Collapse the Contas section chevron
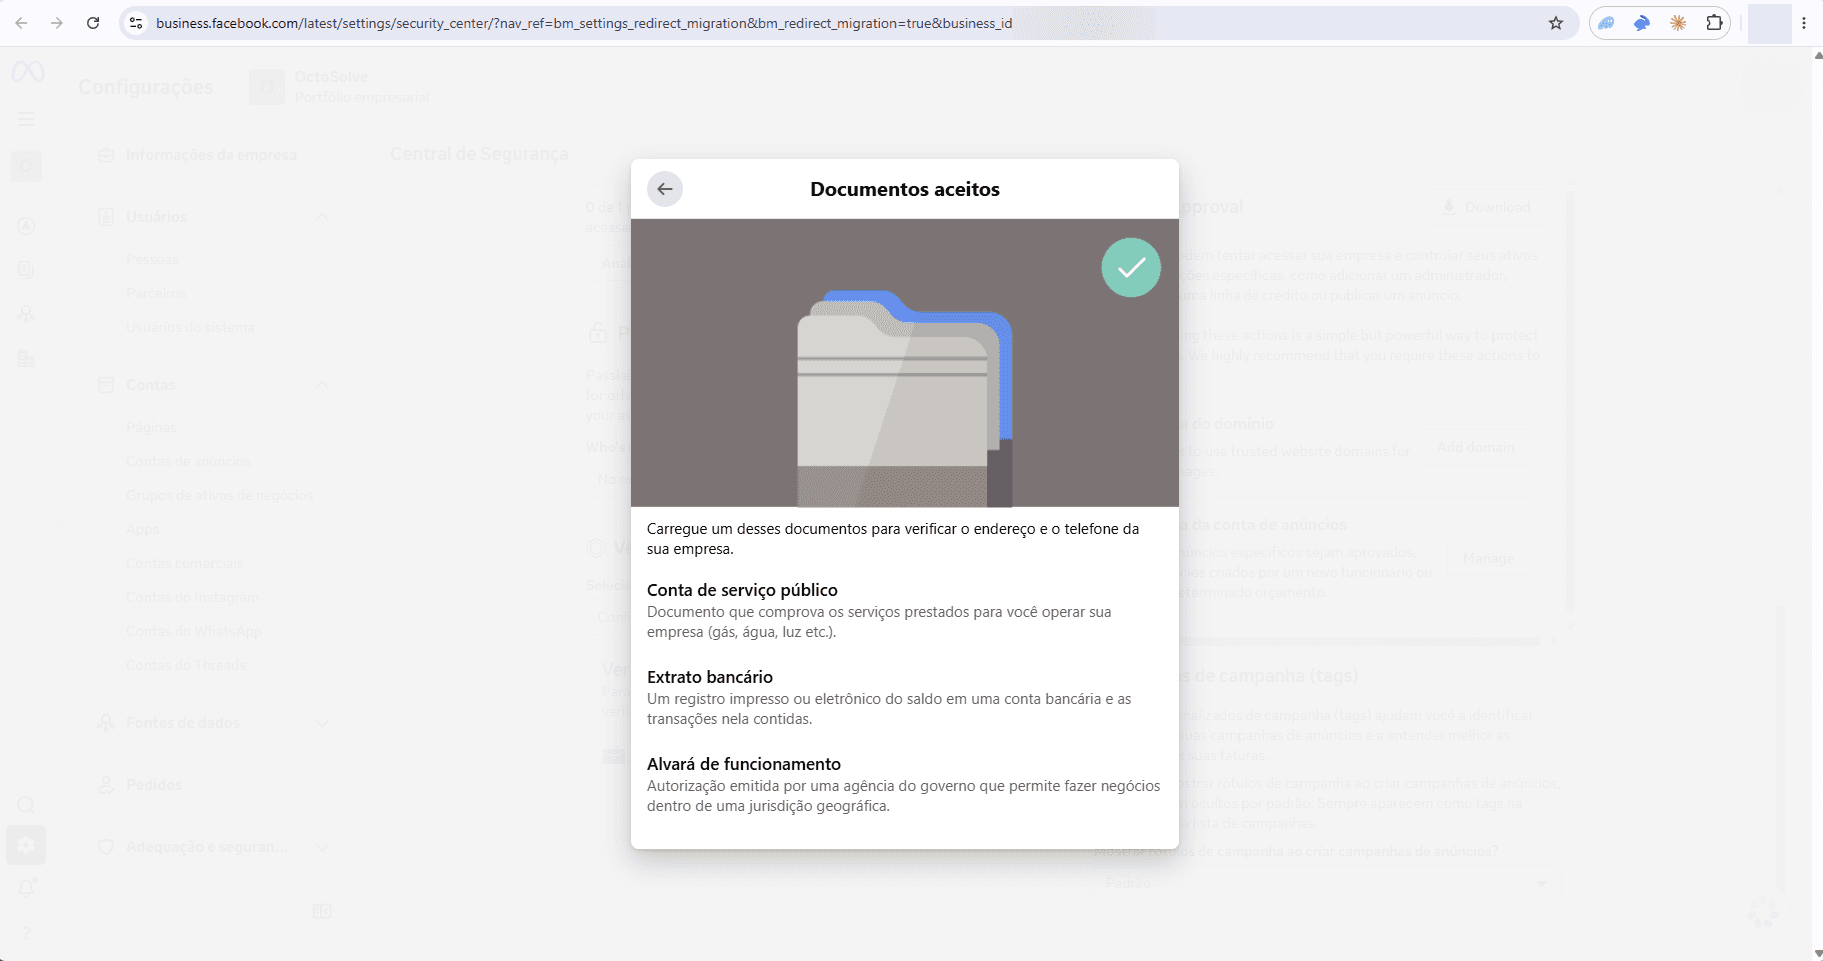 [x=322, y=385]
